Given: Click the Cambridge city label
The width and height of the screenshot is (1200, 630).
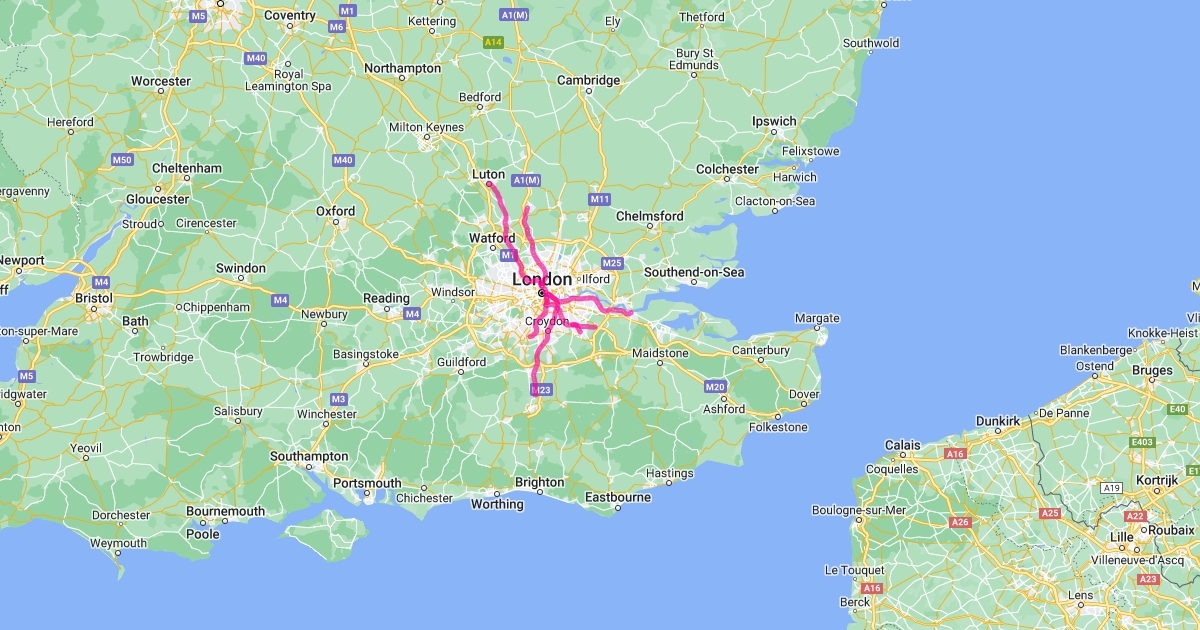Looking at the screenshot, I should [589, 80].
